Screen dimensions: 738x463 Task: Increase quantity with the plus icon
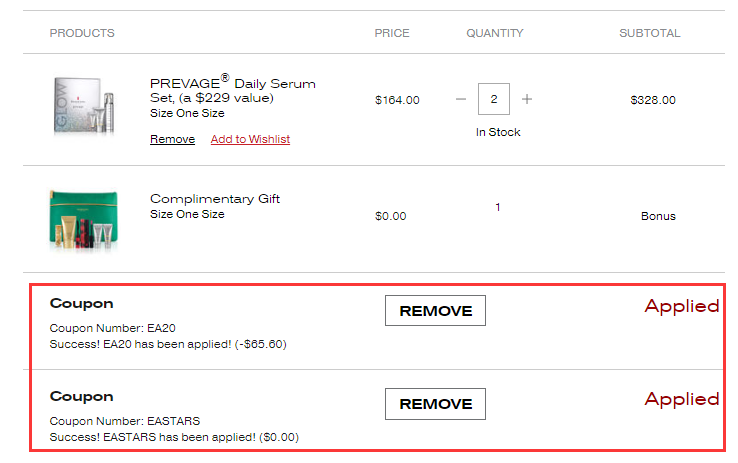coord(527,100)
